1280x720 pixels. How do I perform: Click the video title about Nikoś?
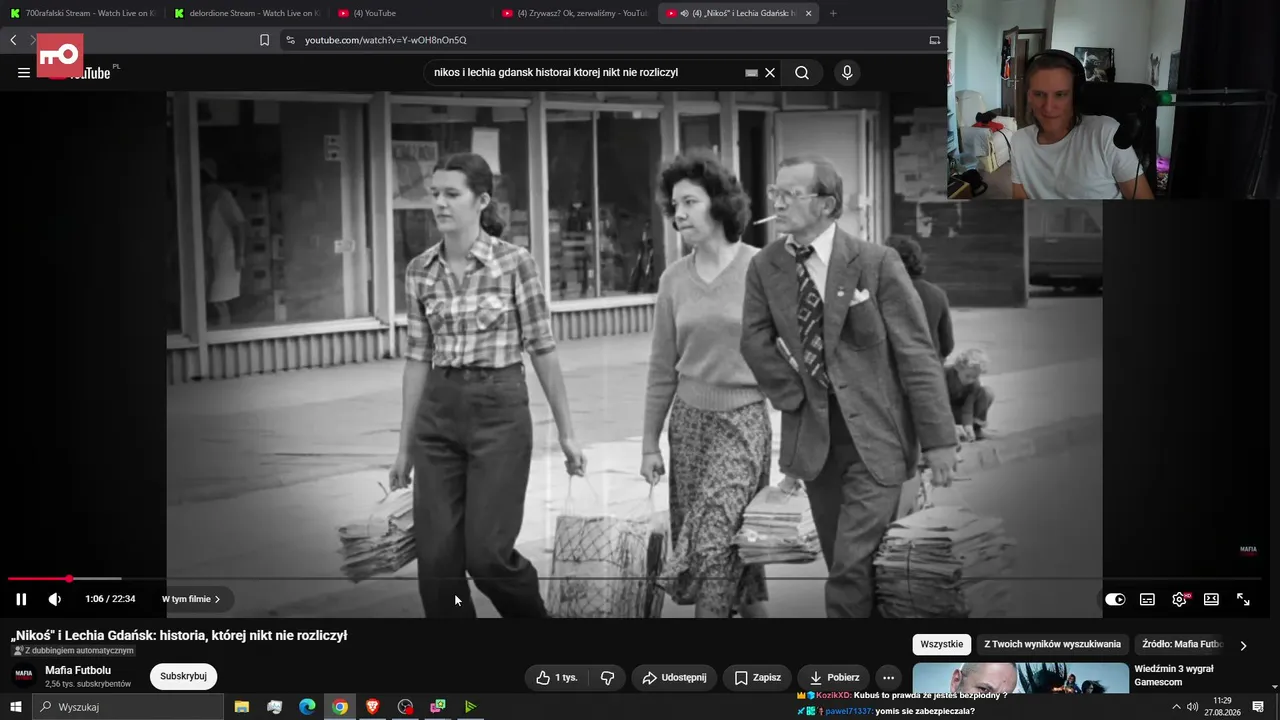pos(179,635)
